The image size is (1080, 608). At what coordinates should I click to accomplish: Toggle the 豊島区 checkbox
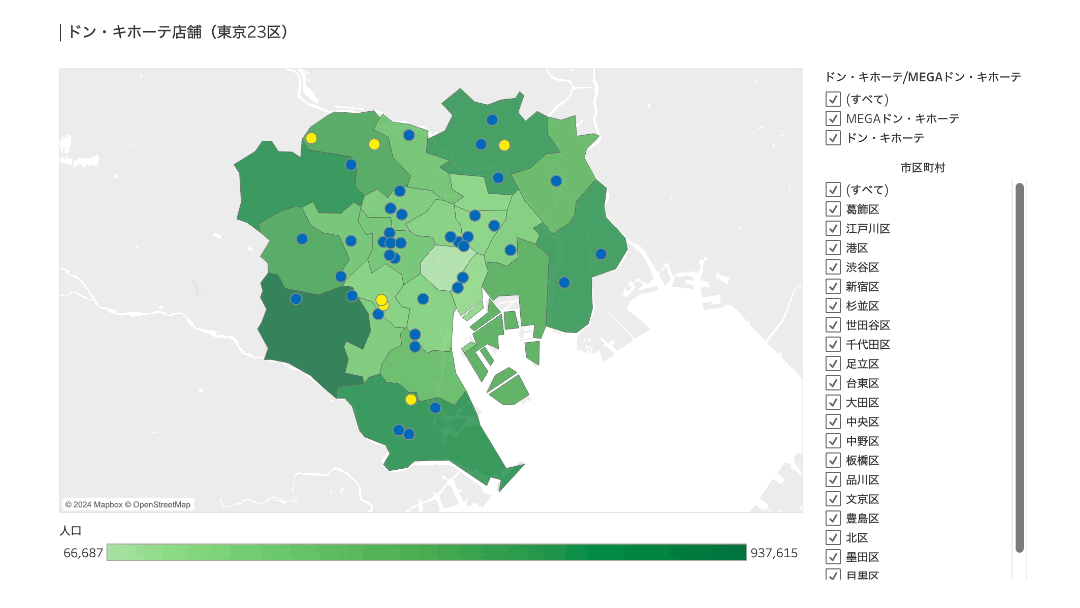coord(833,518)
